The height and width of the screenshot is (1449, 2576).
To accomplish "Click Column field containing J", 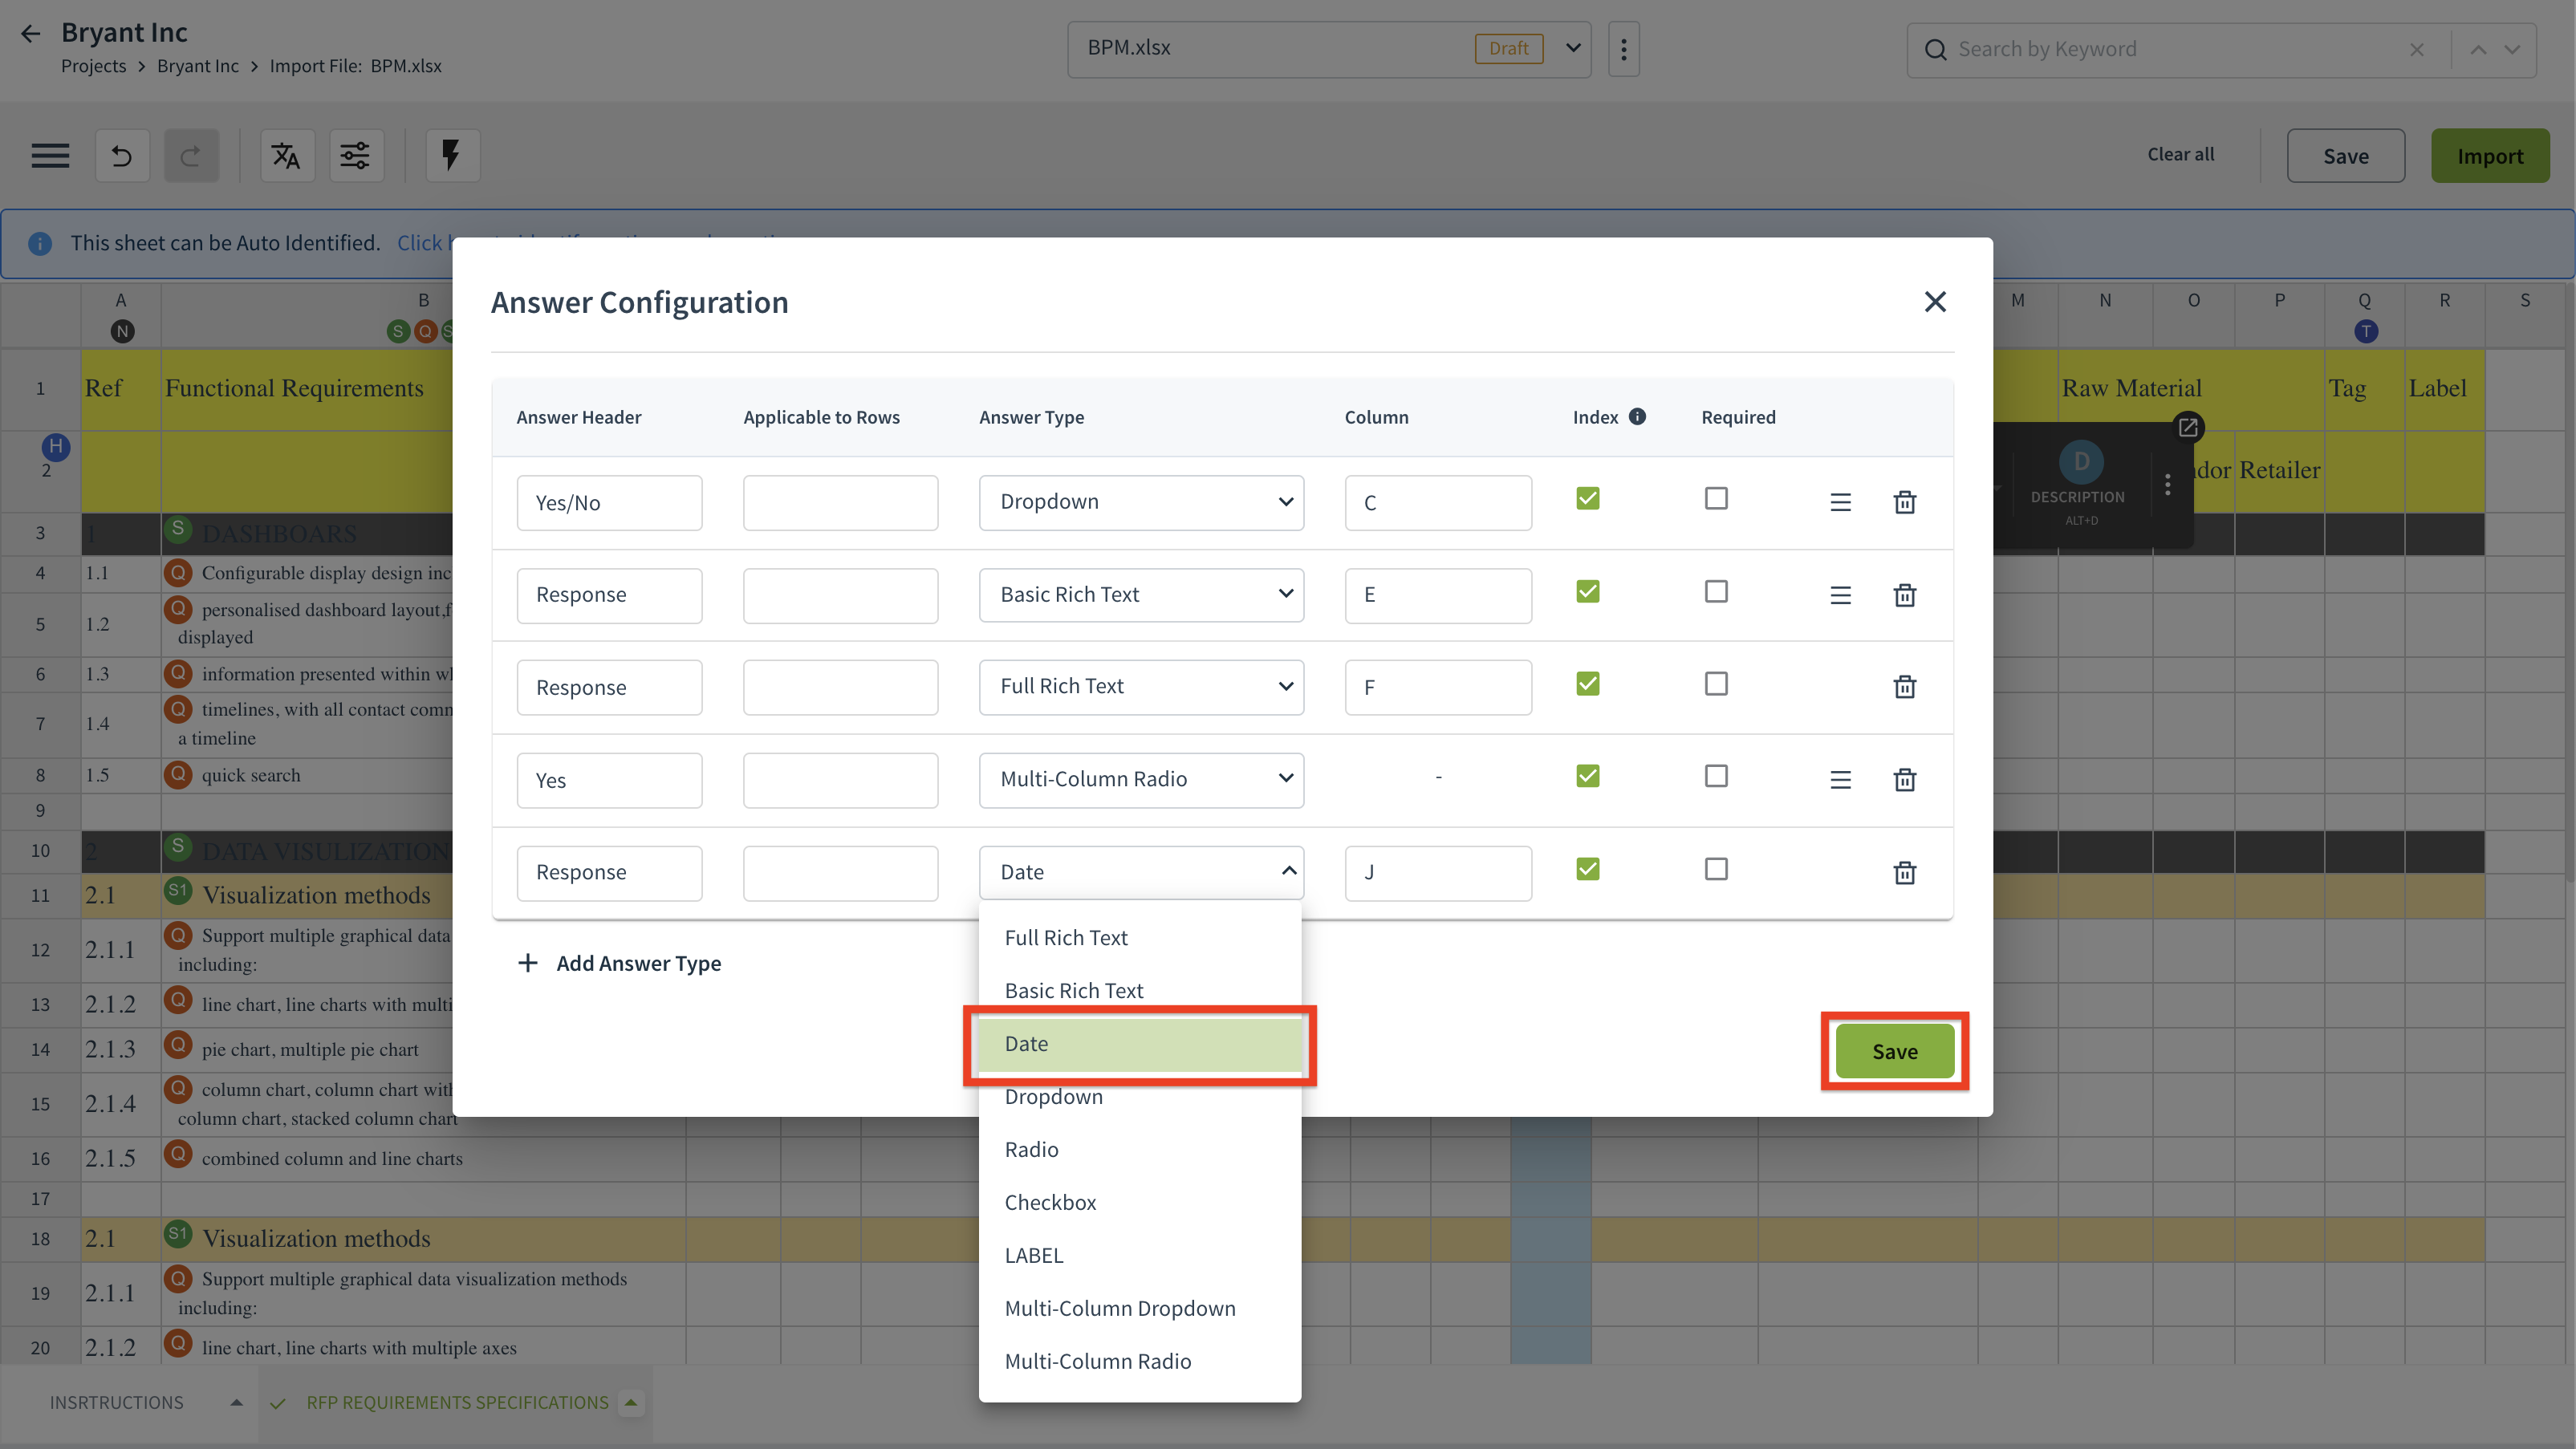I will tap(1437, 872).
